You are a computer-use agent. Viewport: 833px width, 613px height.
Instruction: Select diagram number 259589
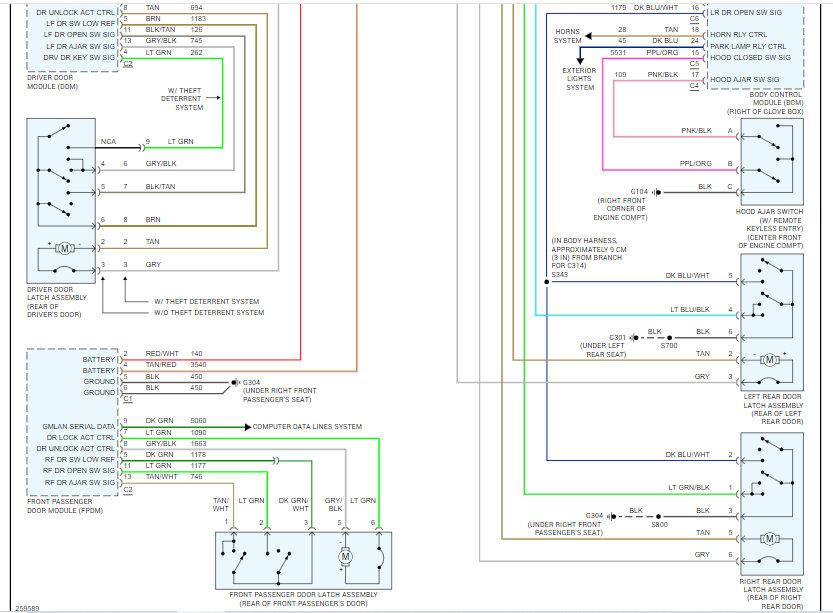click(27, 608)
